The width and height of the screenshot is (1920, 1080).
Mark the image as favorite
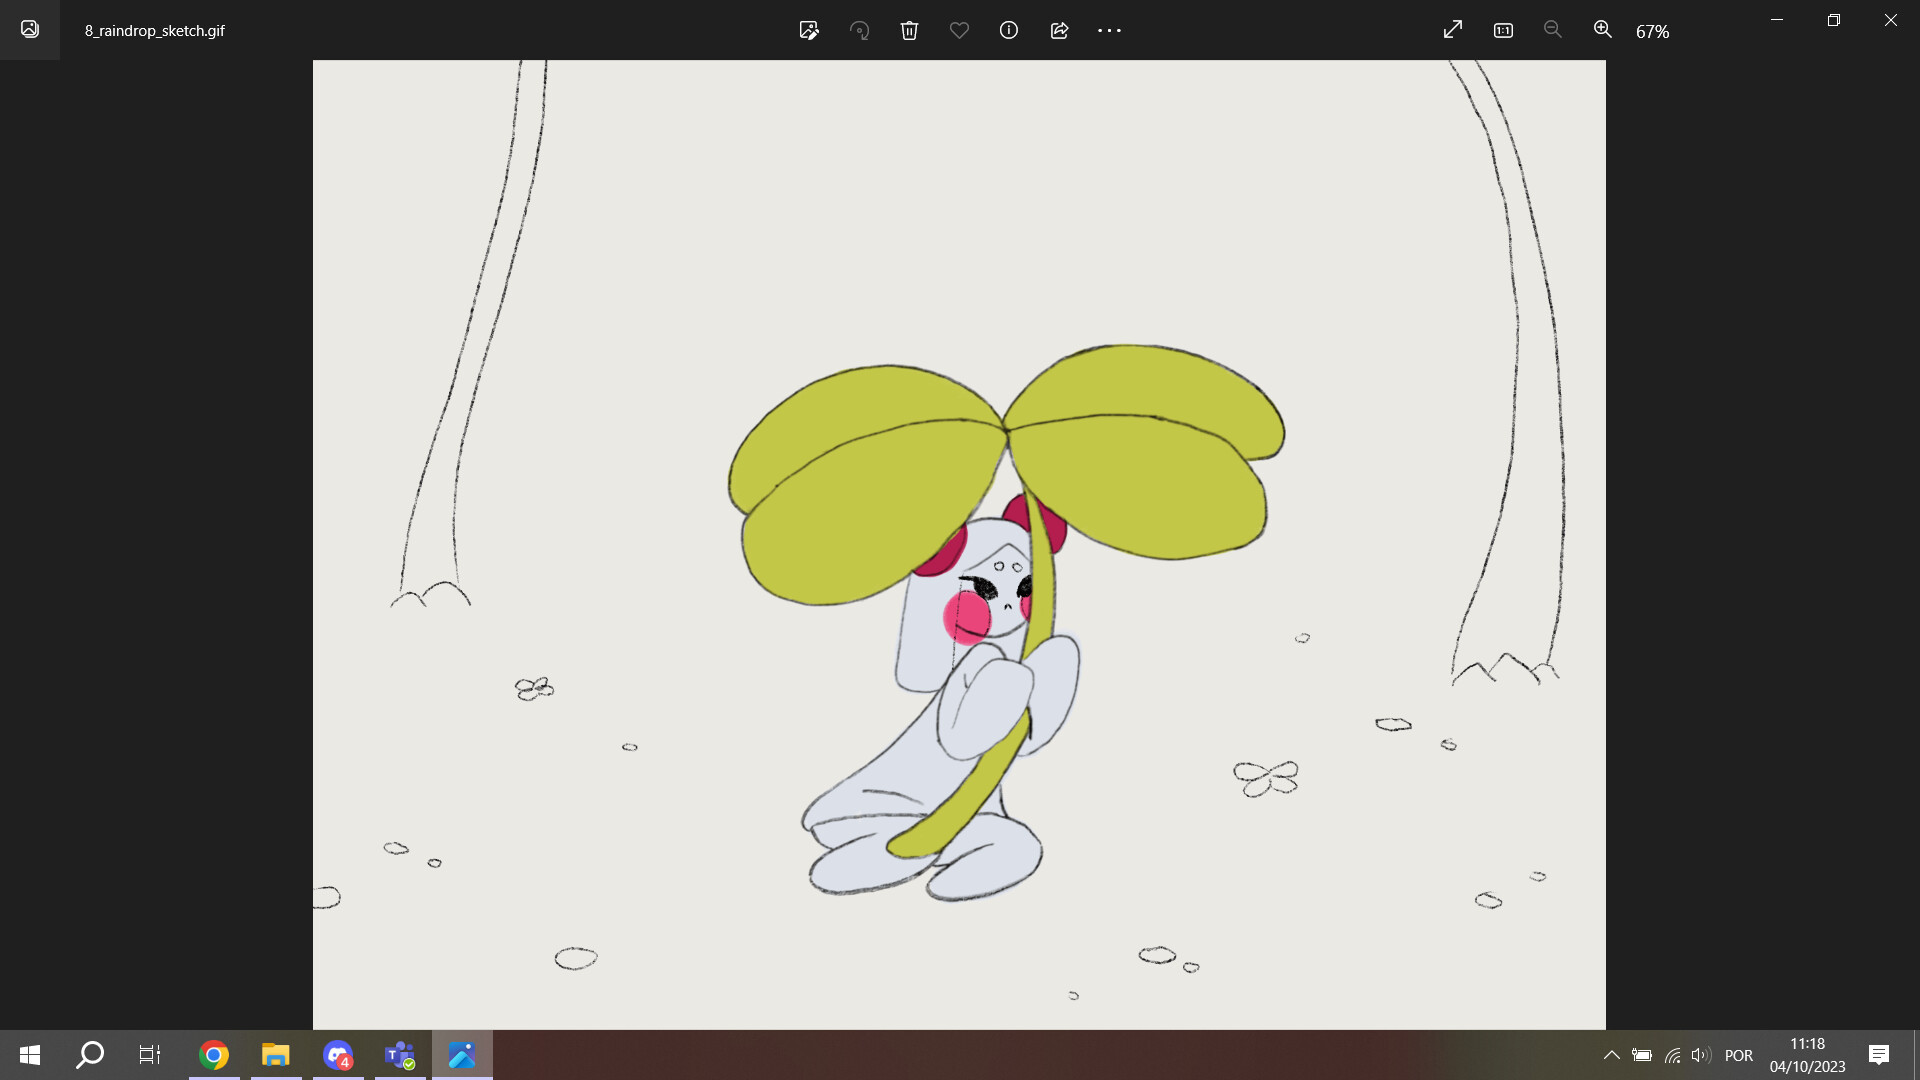tap(959, 30)
